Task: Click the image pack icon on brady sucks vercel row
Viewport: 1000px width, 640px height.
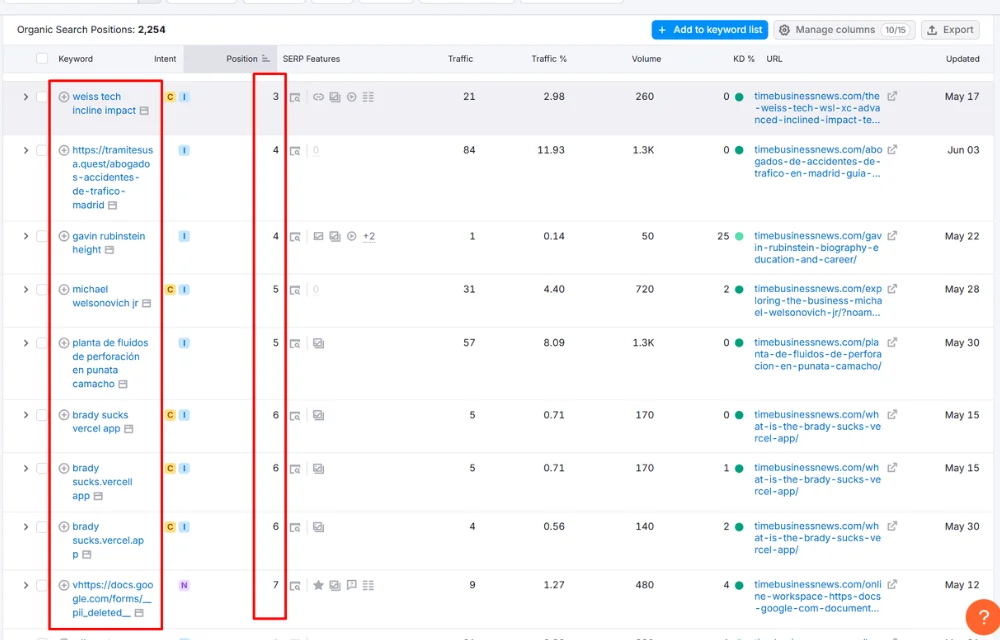Action: point(318,414)
